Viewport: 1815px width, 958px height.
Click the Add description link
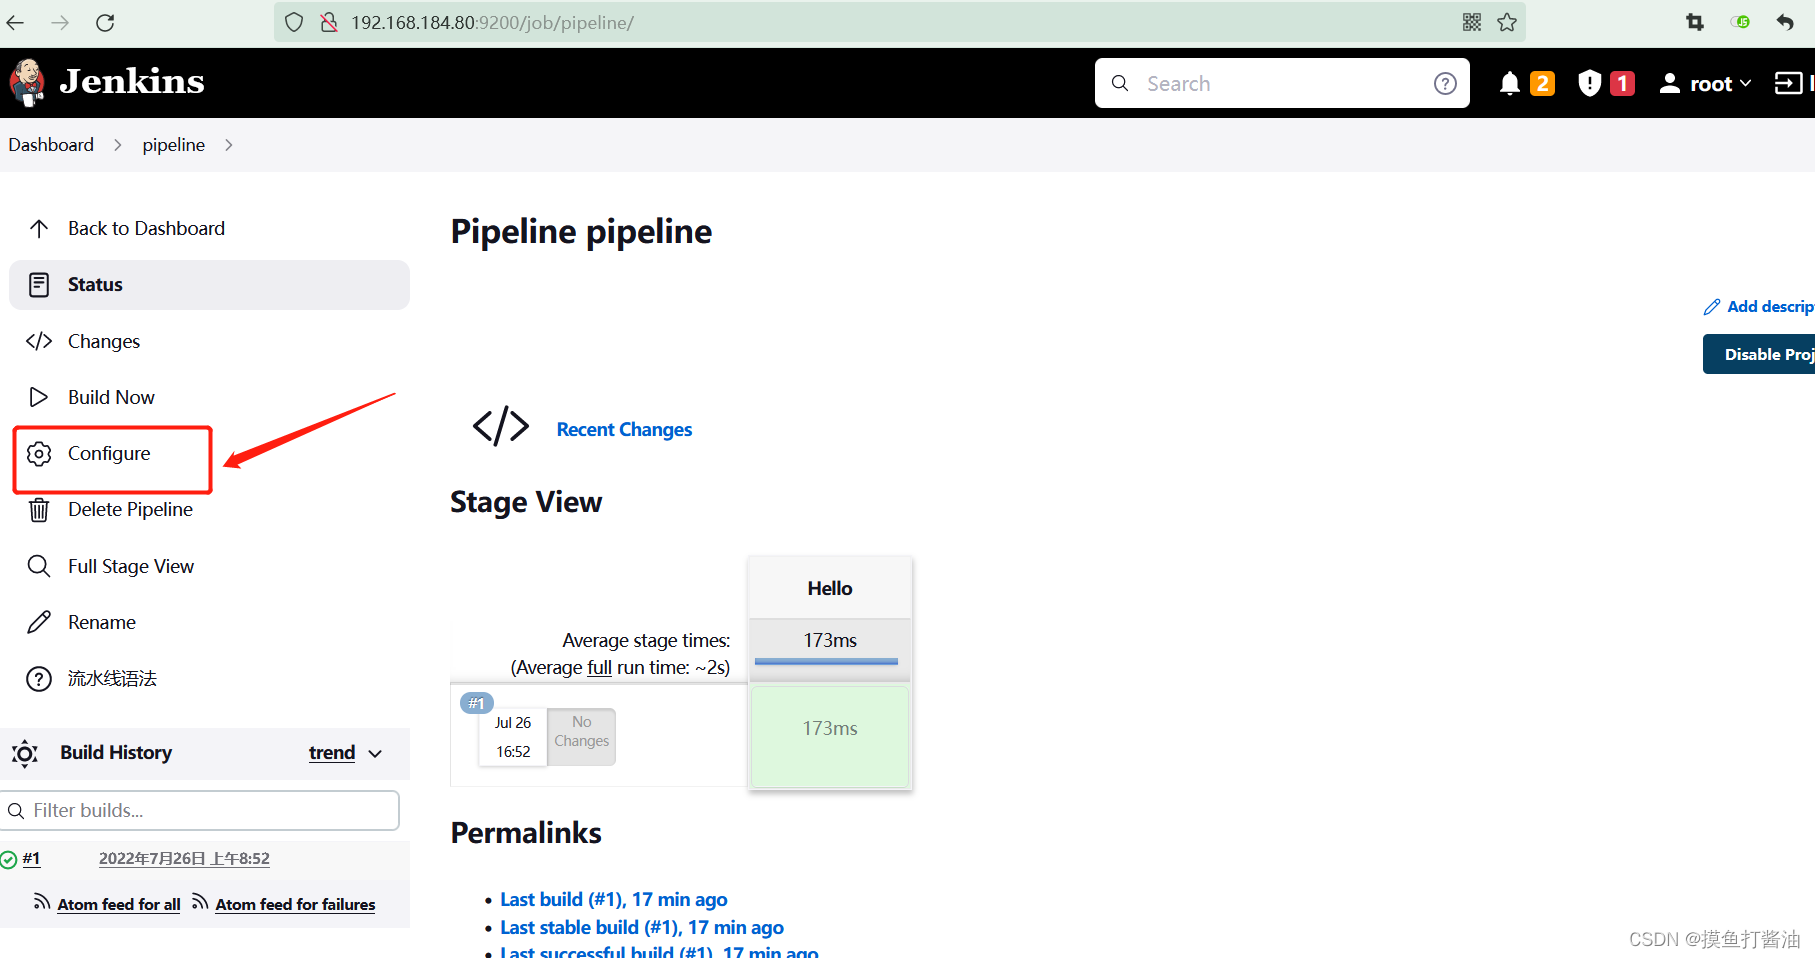click(1760, 307)
